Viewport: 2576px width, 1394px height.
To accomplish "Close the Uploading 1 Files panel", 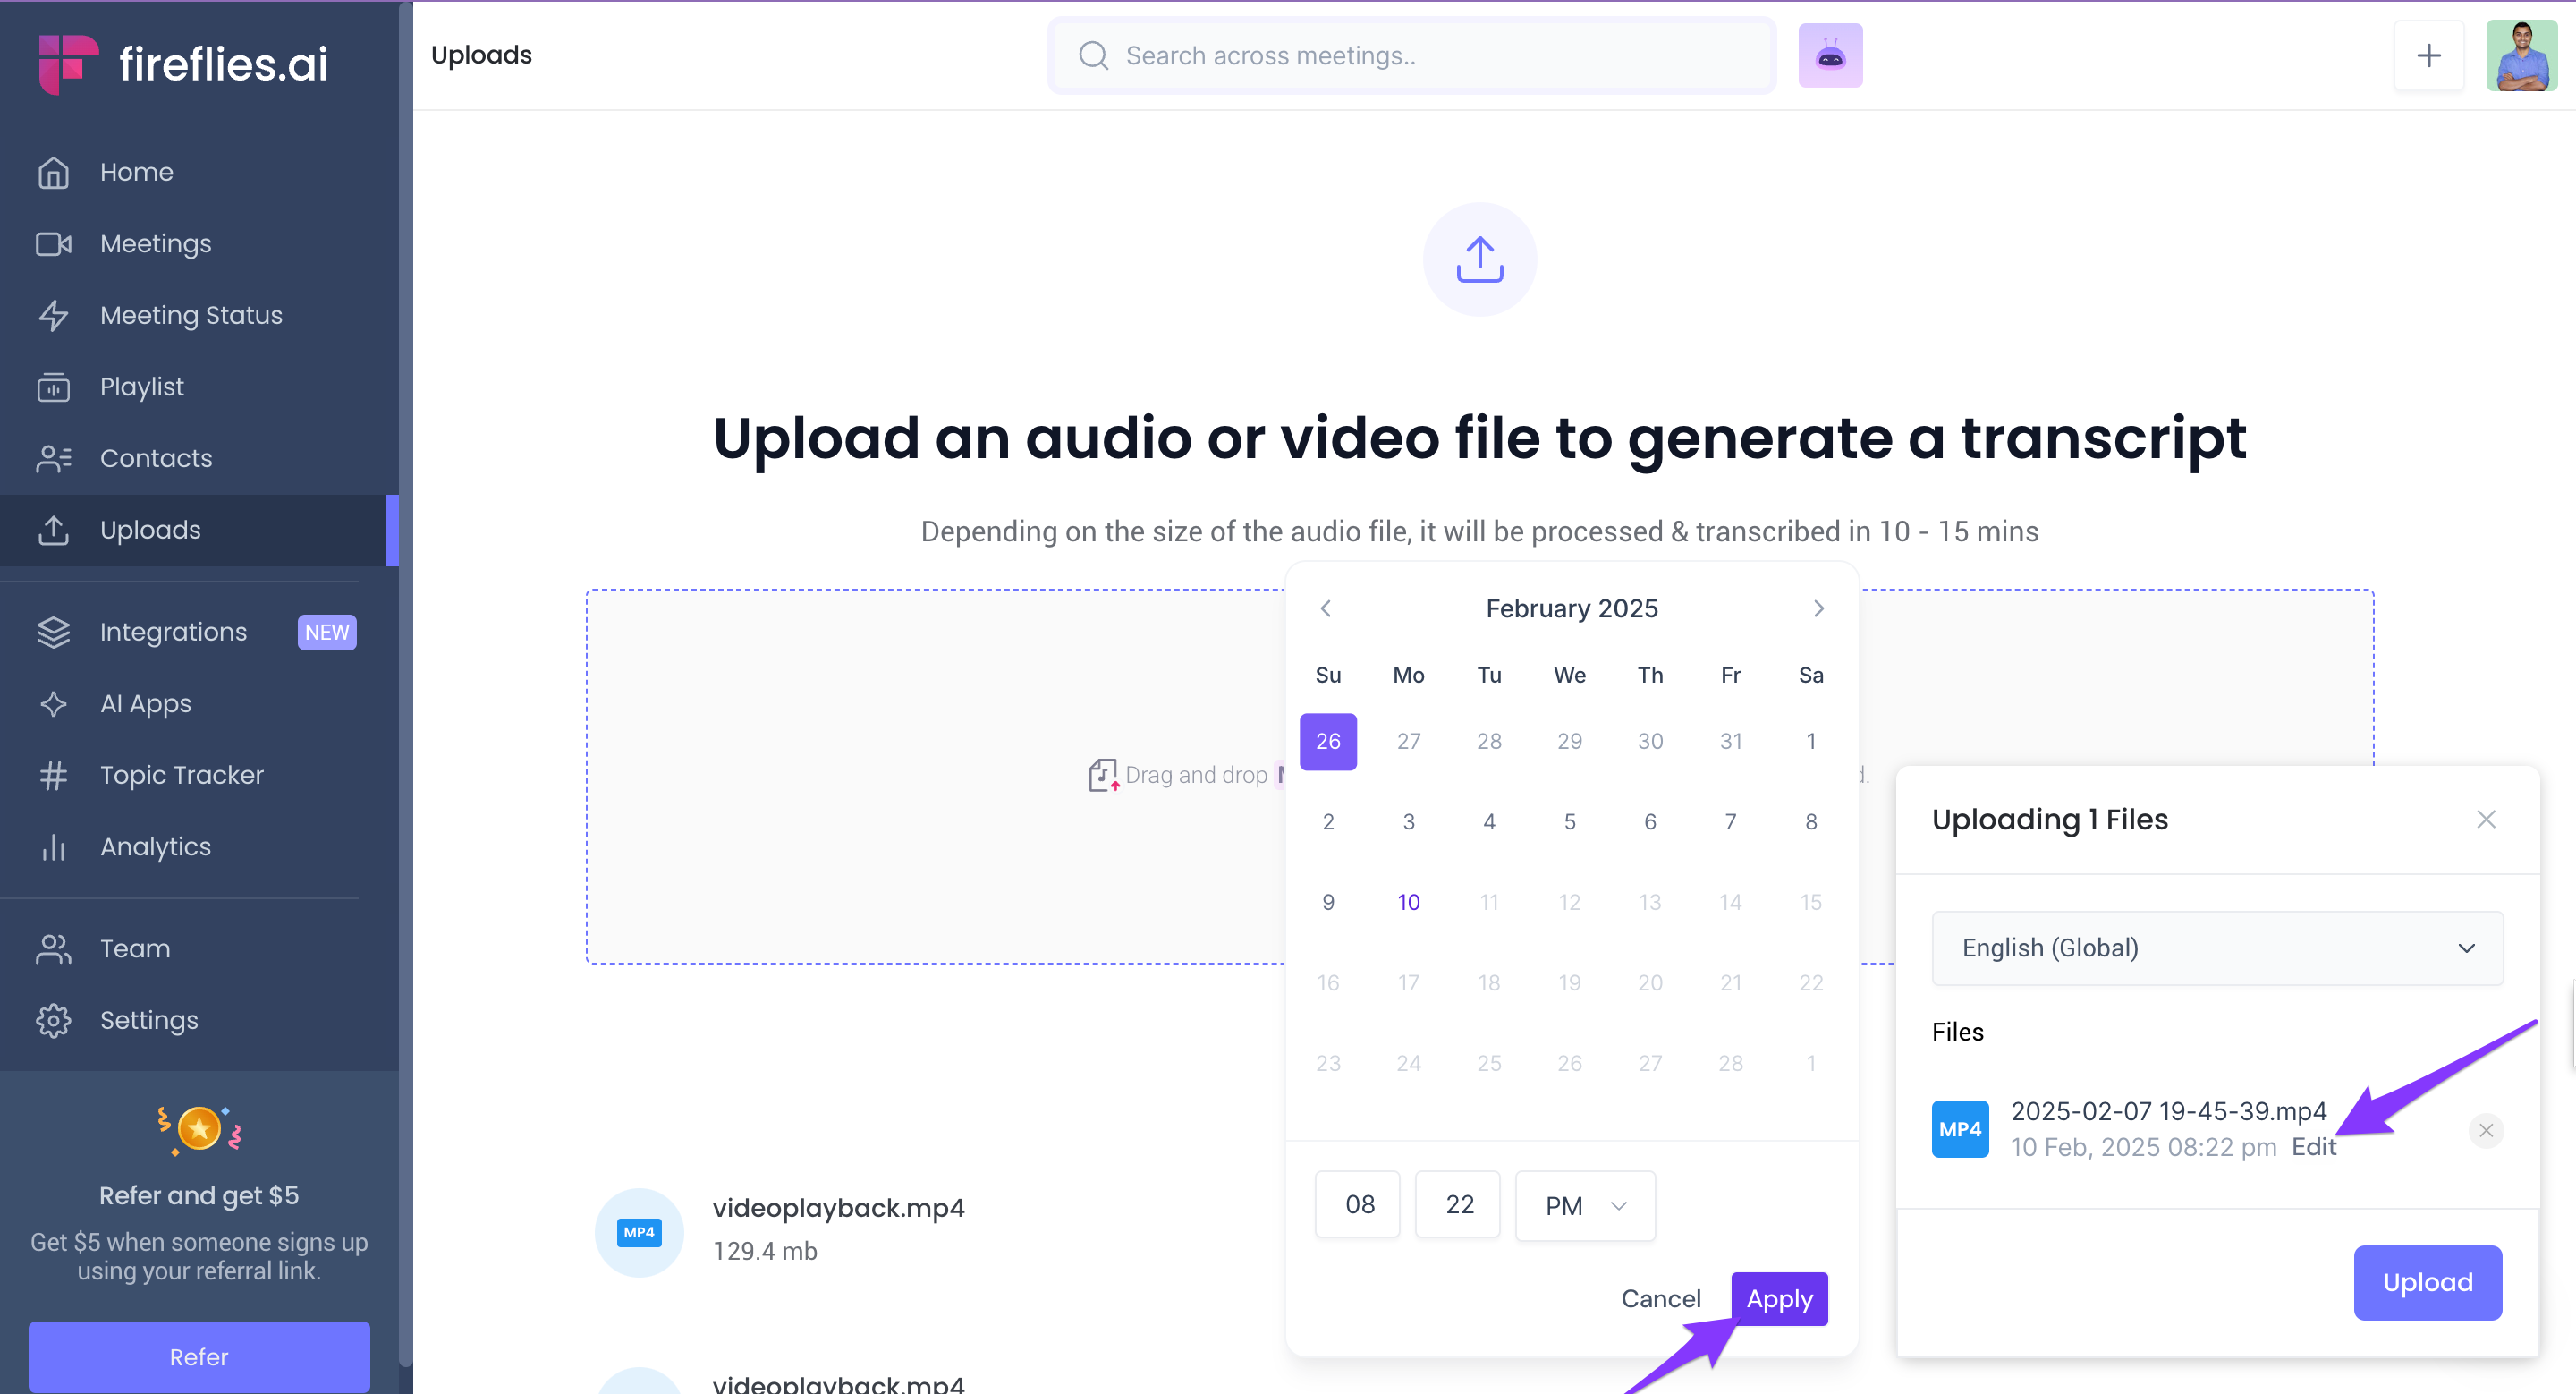I will [x=2485, y=819].
